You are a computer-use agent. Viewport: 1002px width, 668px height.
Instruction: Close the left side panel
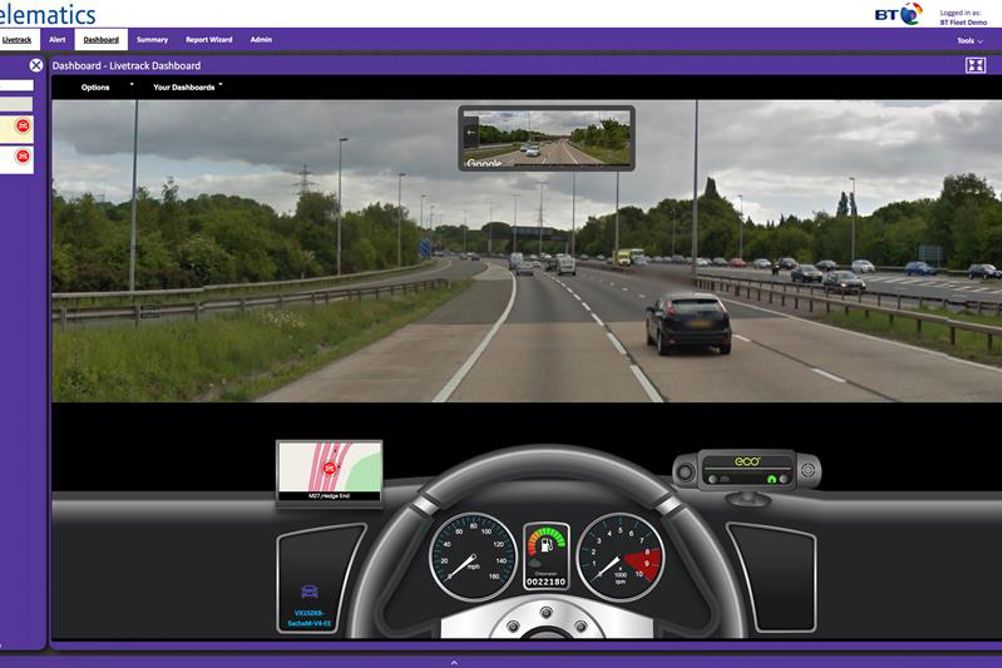(x=36, y=65)
